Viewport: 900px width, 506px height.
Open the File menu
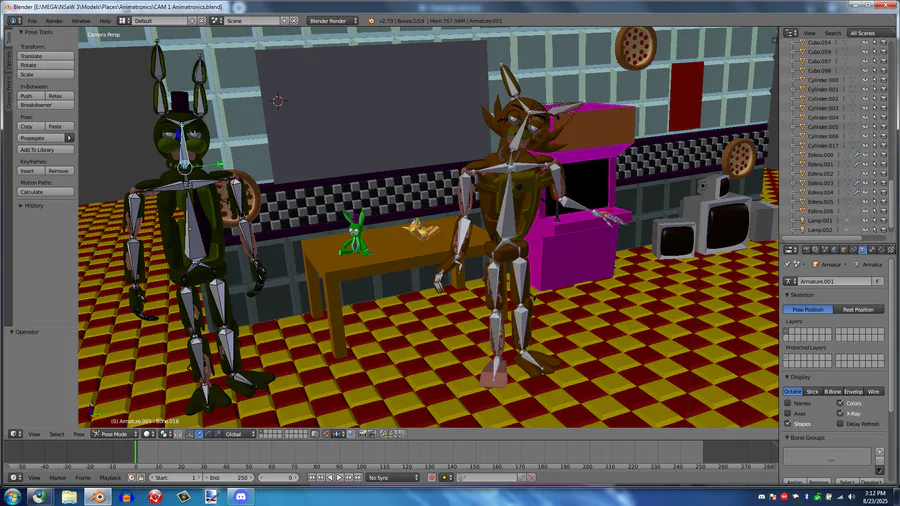click(x=32, y=21)
